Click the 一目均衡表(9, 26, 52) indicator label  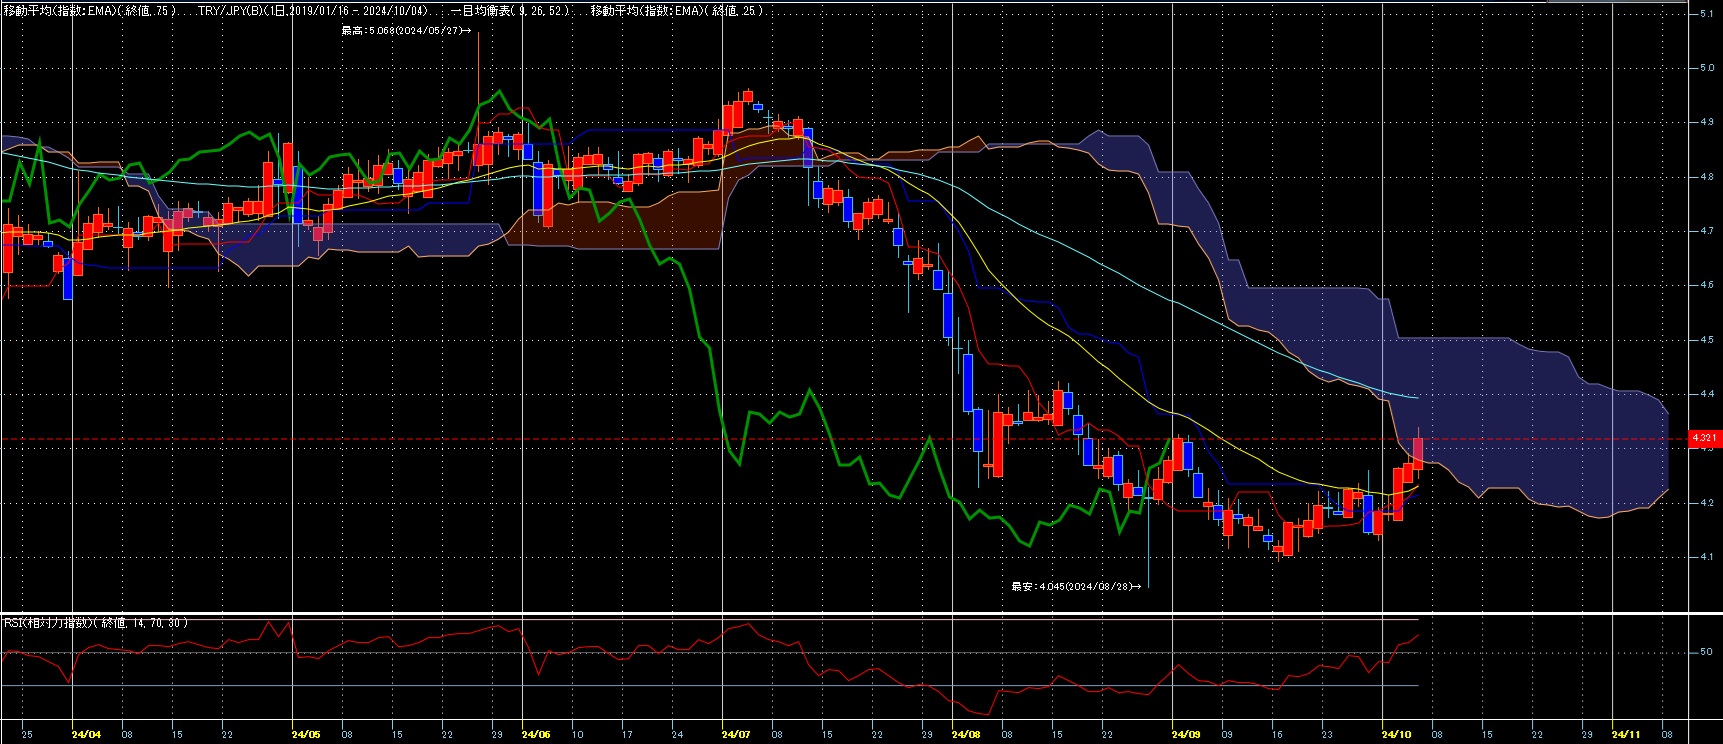[x=512, y=10]
